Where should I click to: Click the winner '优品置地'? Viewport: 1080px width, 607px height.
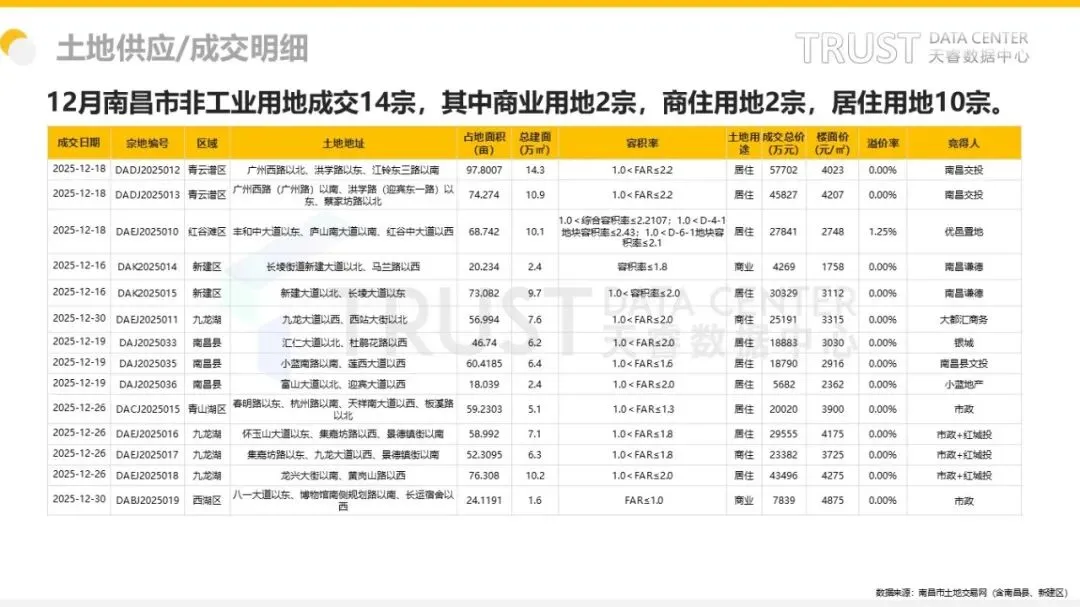964,232
